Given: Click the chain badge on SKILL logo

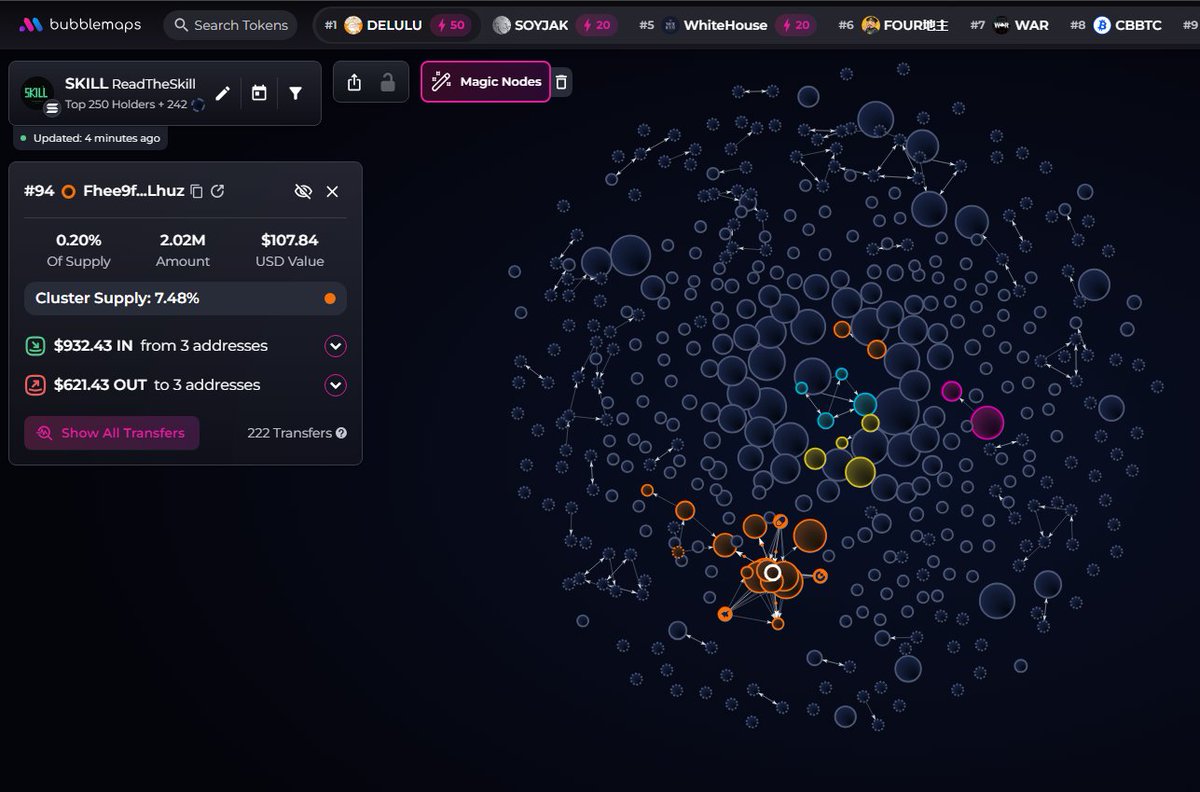Looking at the screenshot, I should [52, 107].
